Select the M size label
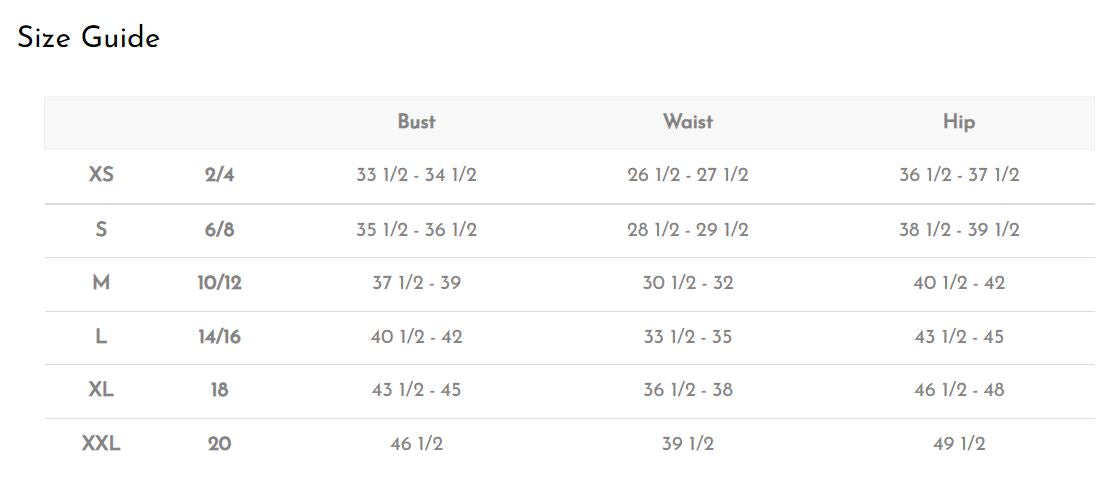Viewport: 1106px width, 500px height. 101,283
